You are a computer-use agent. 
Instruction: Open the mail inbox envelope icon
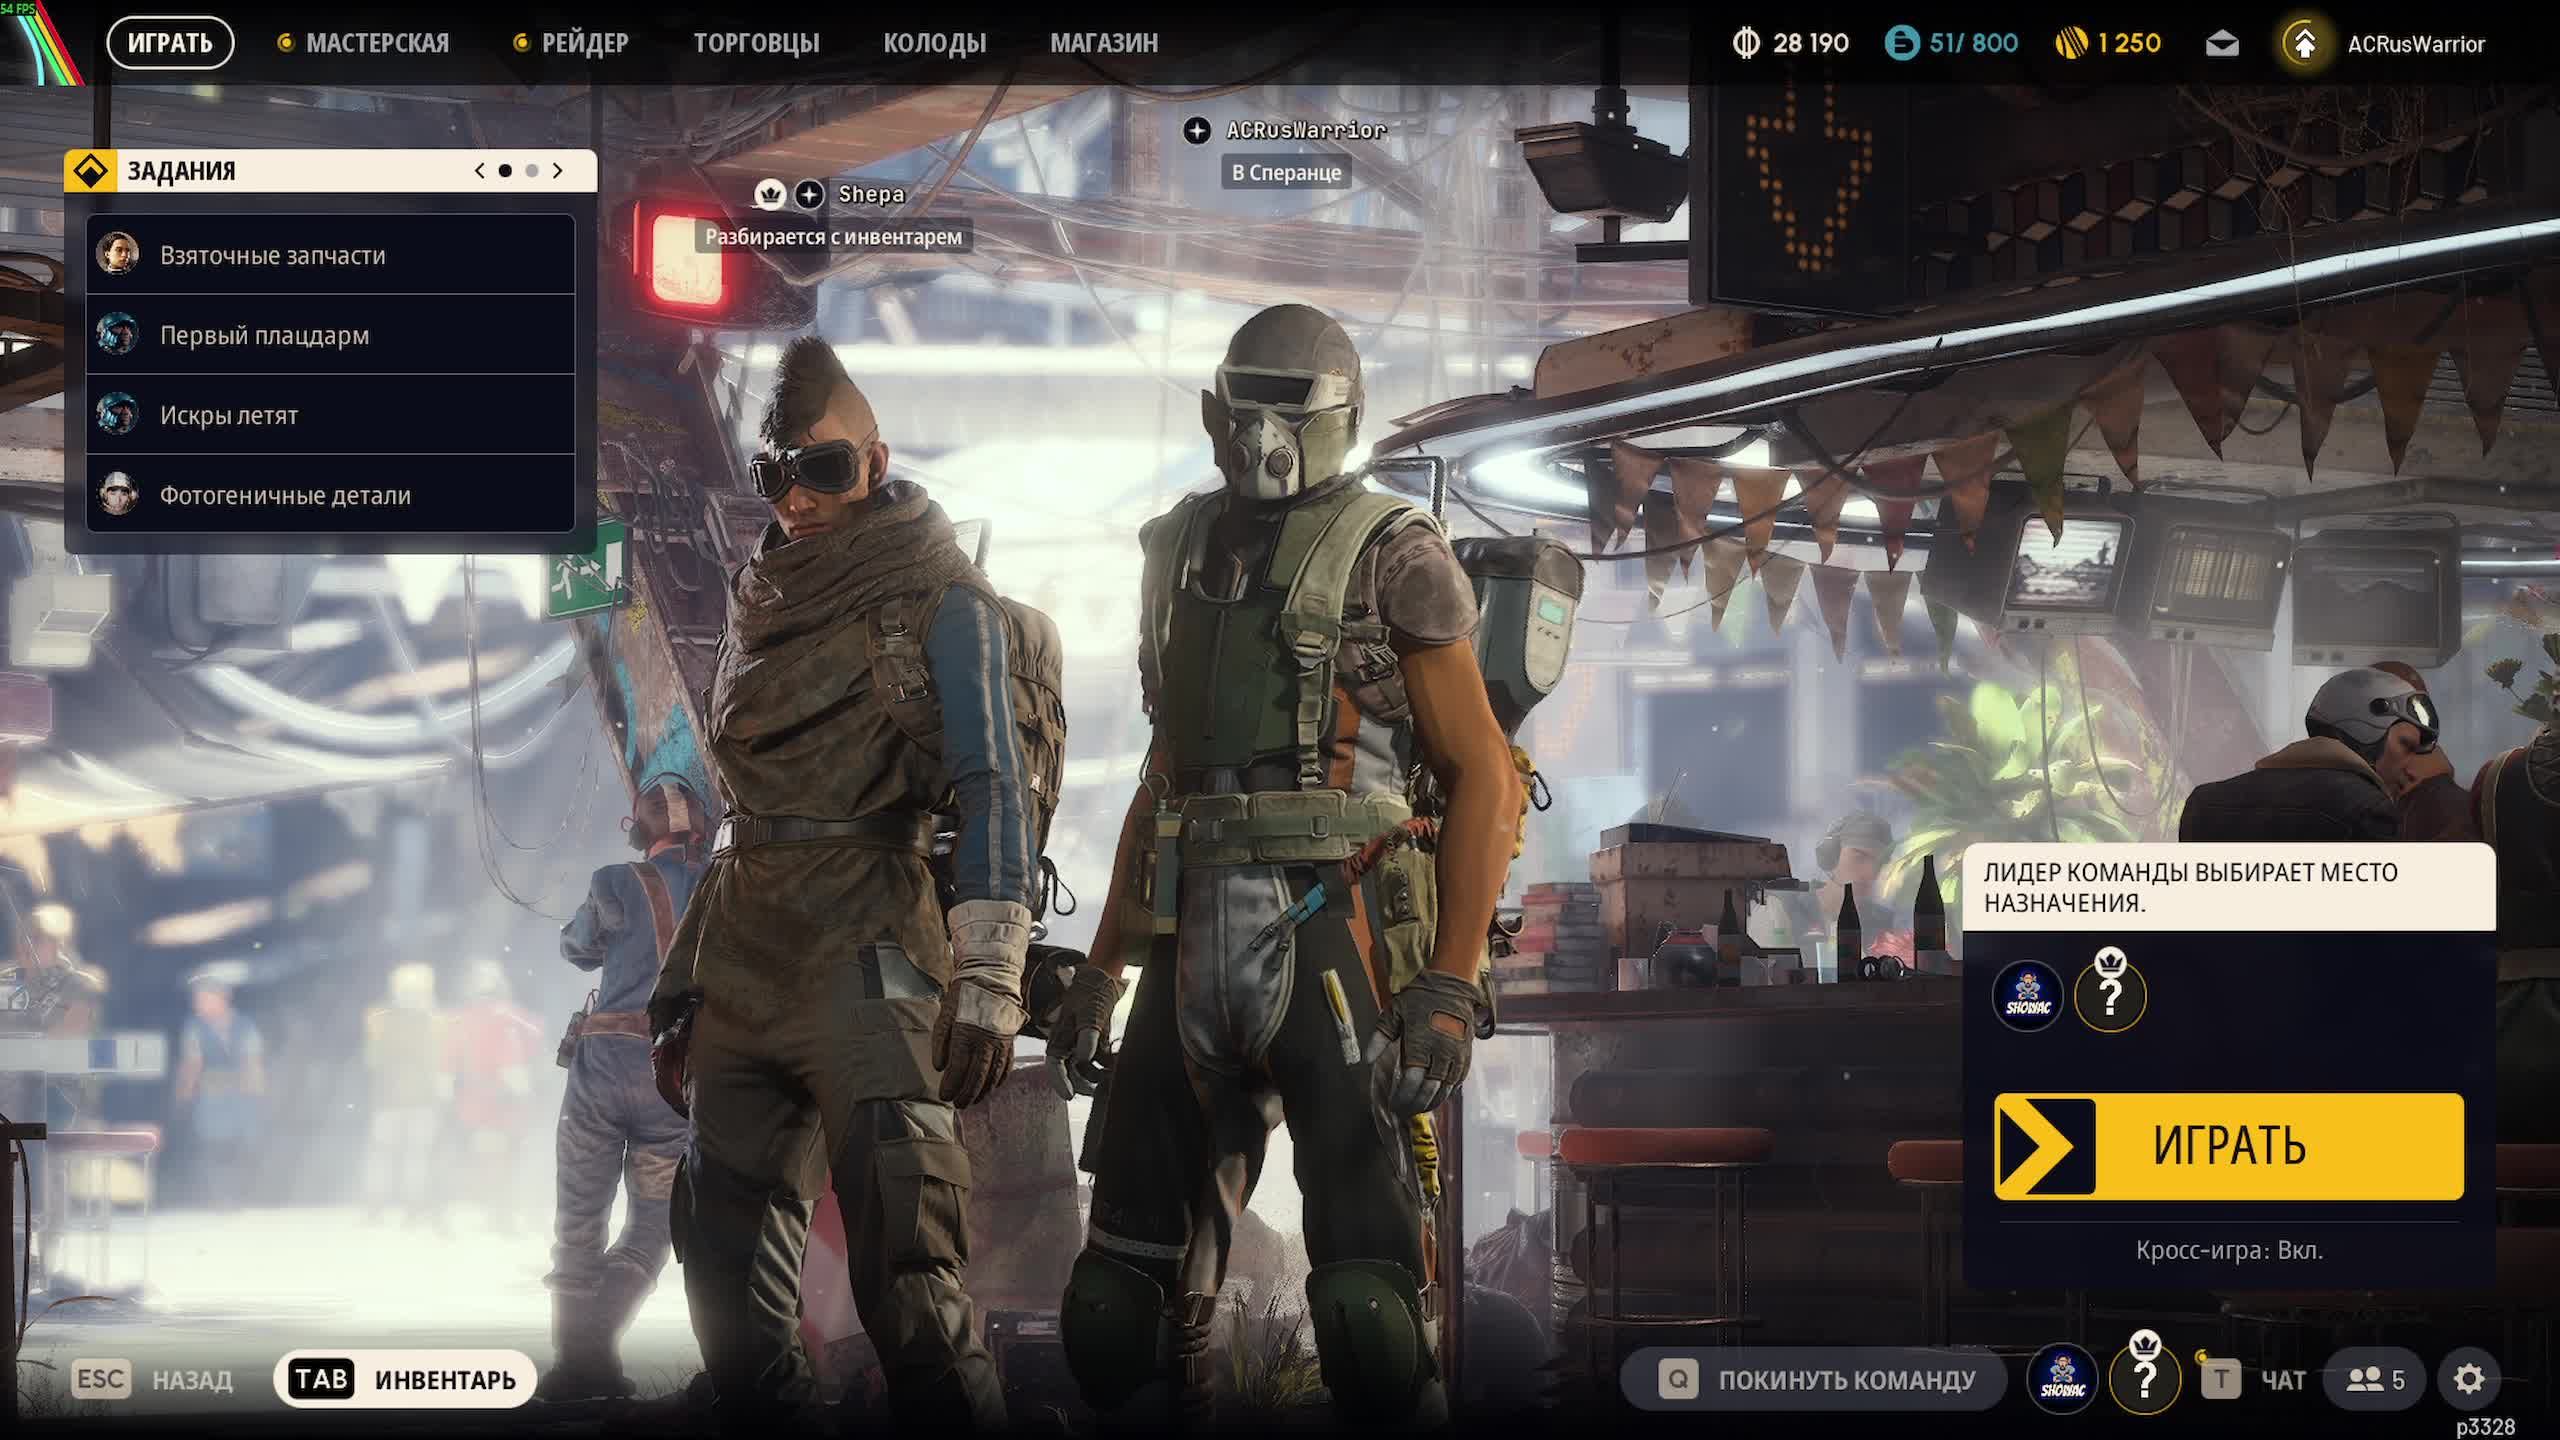2221,44
